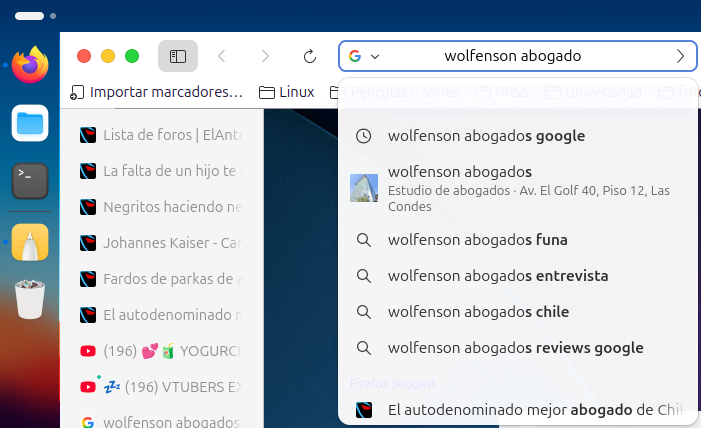Launch the Terminal from the dock

click(30, 181)
